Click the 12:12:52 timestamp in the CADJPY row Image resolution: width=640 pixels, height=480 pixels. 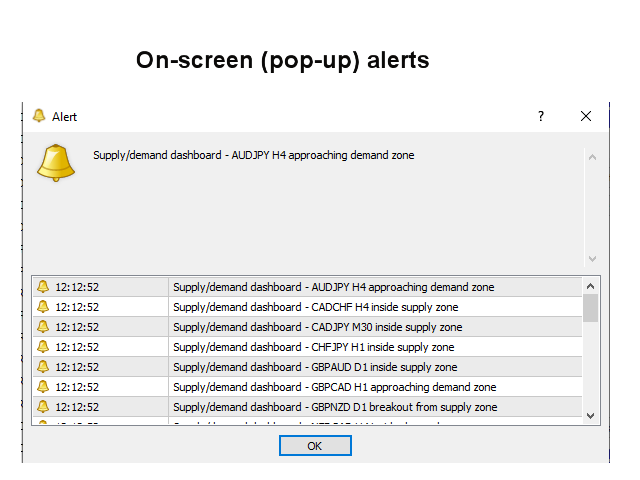point(77,327)
